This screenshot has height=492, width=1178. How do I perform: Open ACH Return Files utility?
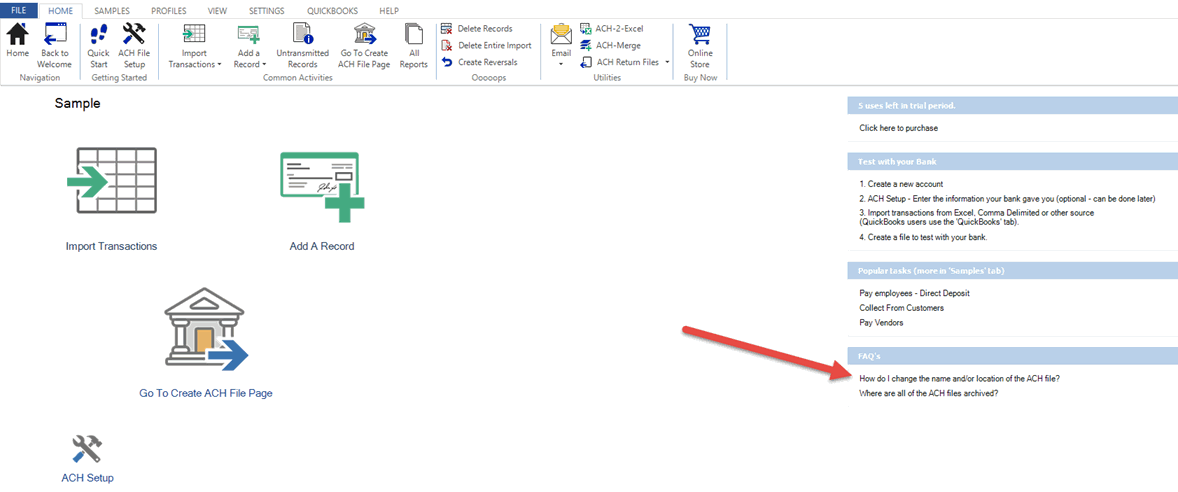[x=621, y=62]
